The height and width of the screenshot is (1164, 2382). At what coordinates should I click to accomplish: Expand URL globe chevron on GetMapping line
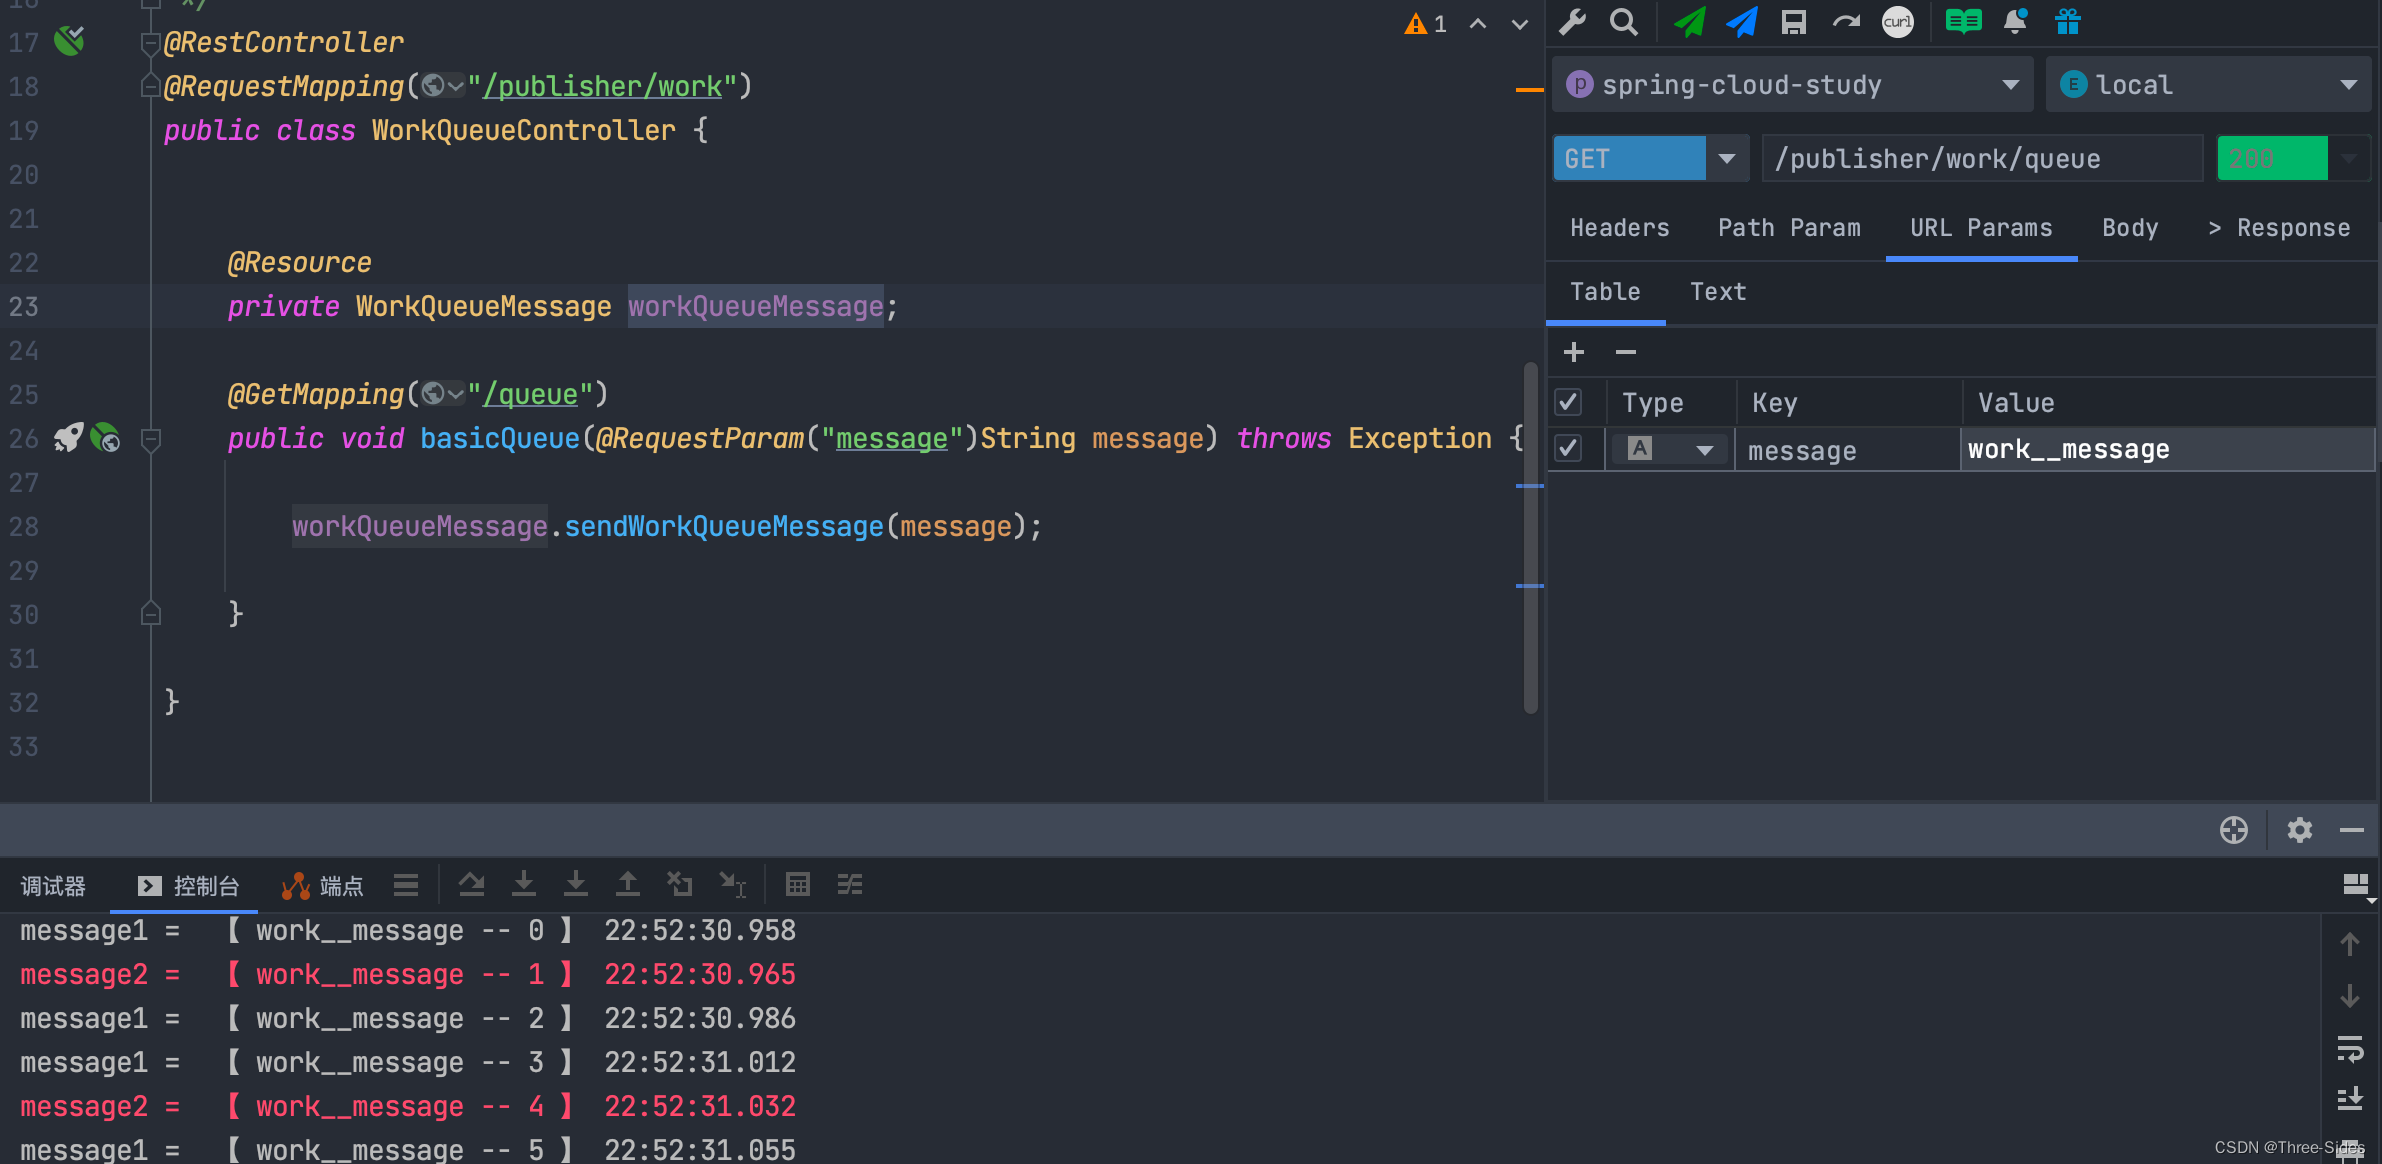coord(456,394)
